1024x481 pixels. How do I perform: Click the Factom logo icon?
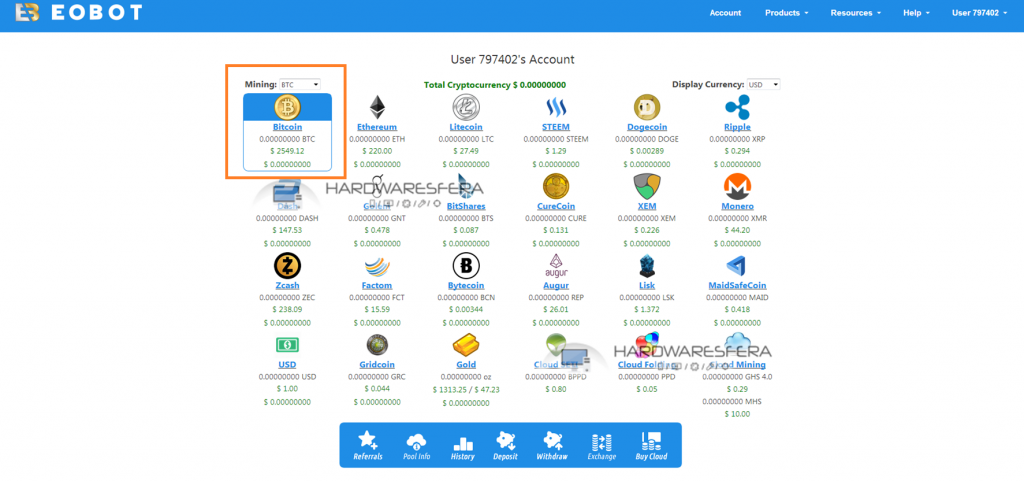377,266
